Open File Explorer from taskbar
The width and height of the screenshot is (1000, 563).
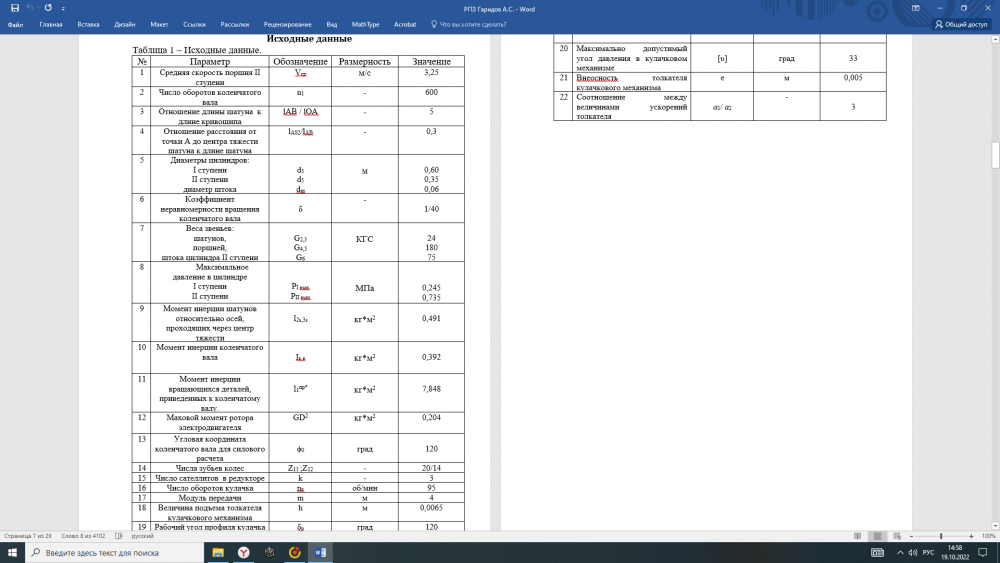coord(218,553)
